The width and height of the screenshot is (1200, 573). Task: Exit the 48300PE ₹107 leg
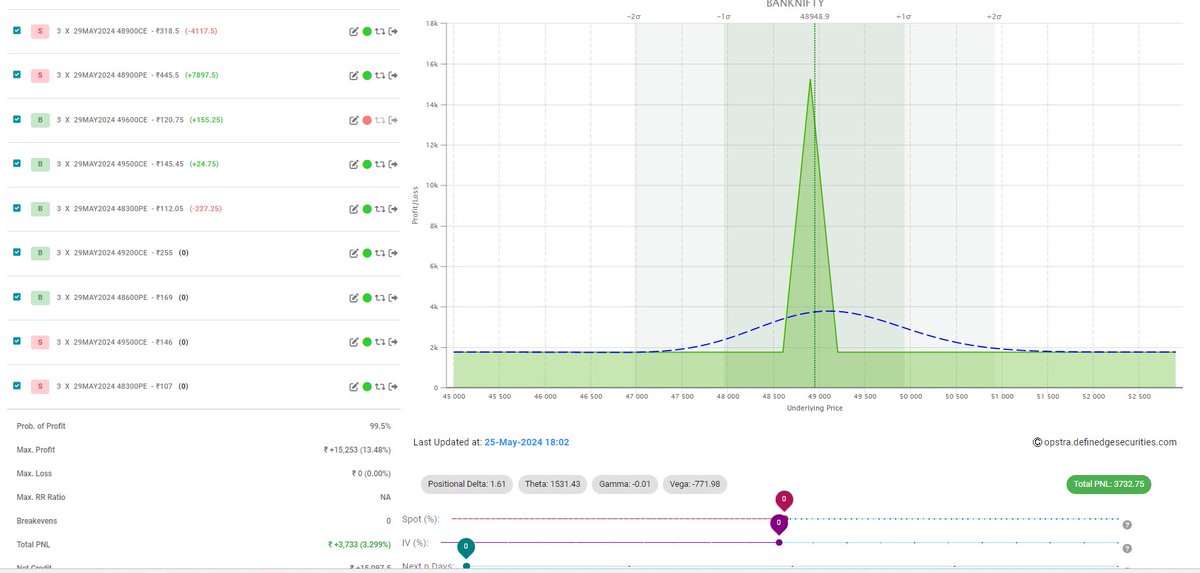coord(393,386)
